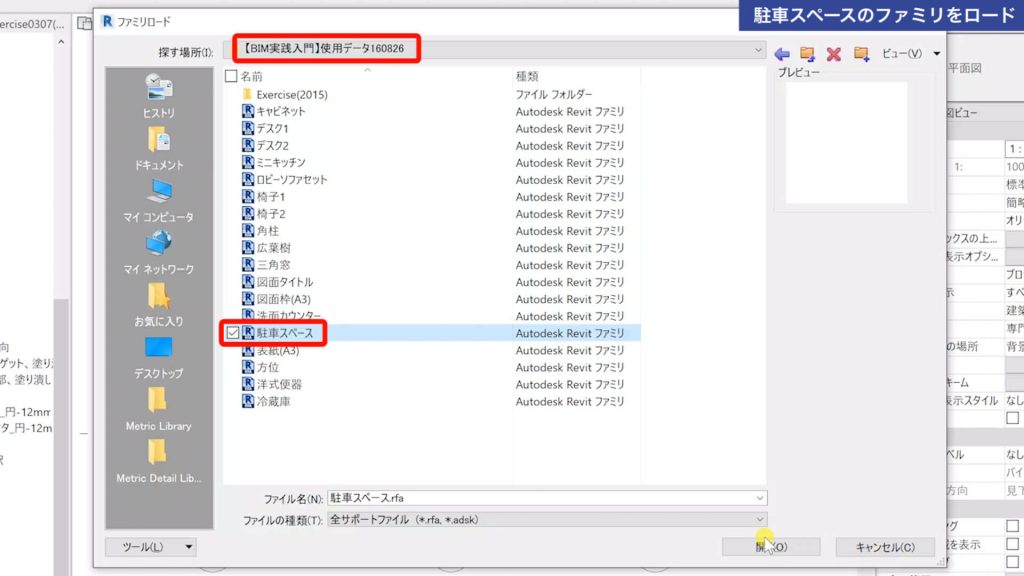Select the ロビーソファセット family file
Screen dimensions: 1024x576
pos(291,179)
